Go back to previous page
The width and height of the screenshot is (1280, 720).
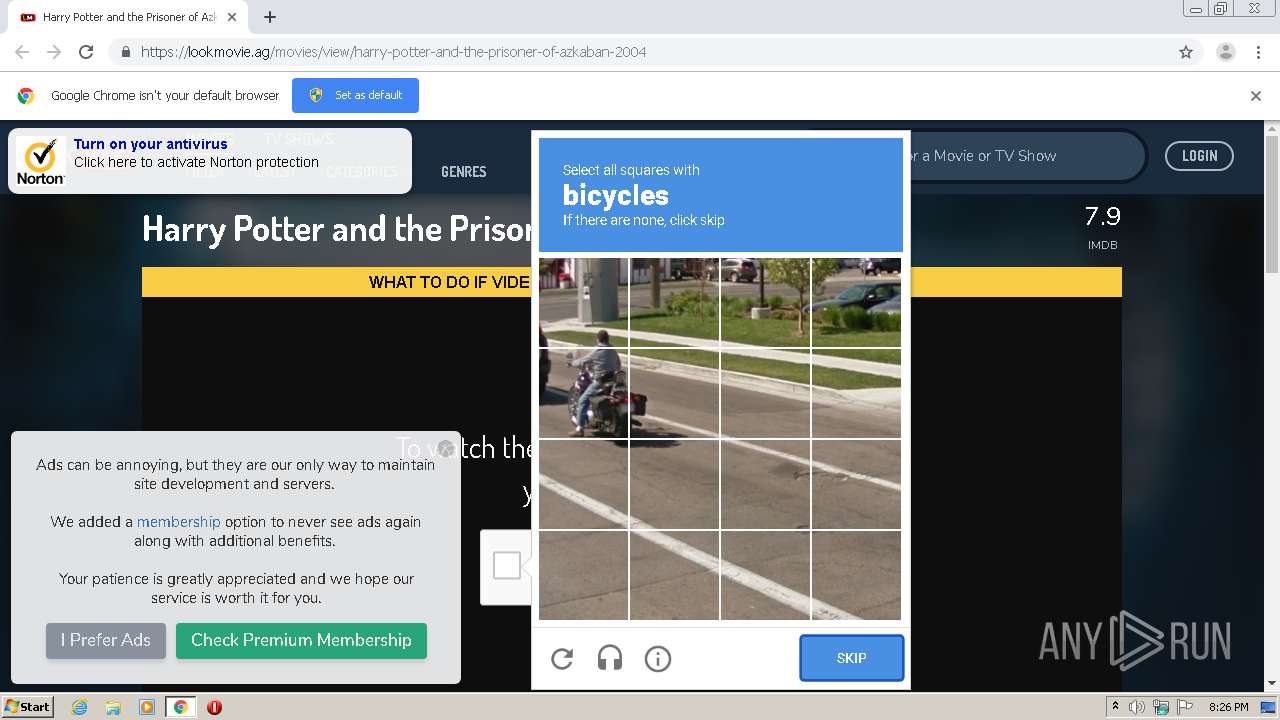tap(22, 52)
